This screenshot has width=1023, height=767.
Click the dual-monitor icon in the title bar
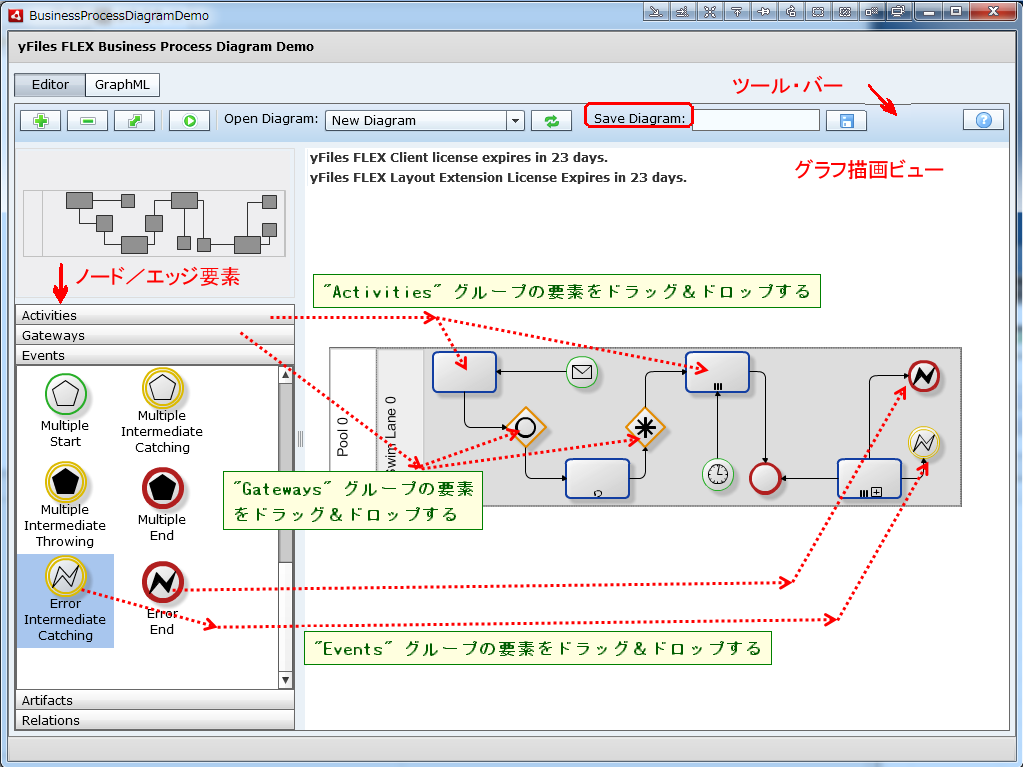[x=898, y=11]
